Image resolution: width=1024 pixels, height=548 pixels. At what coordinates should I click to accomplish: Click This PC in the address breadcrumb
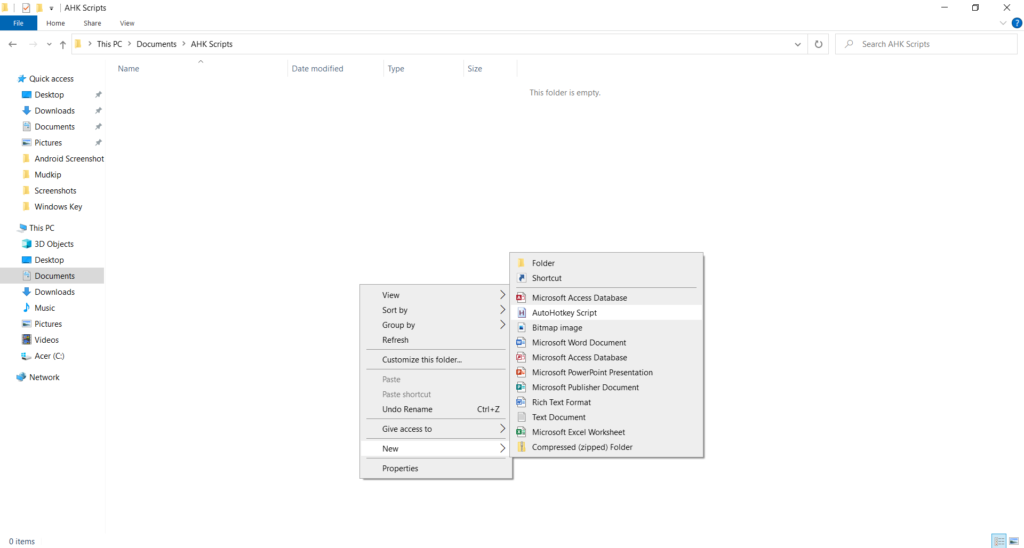(109, 44)
